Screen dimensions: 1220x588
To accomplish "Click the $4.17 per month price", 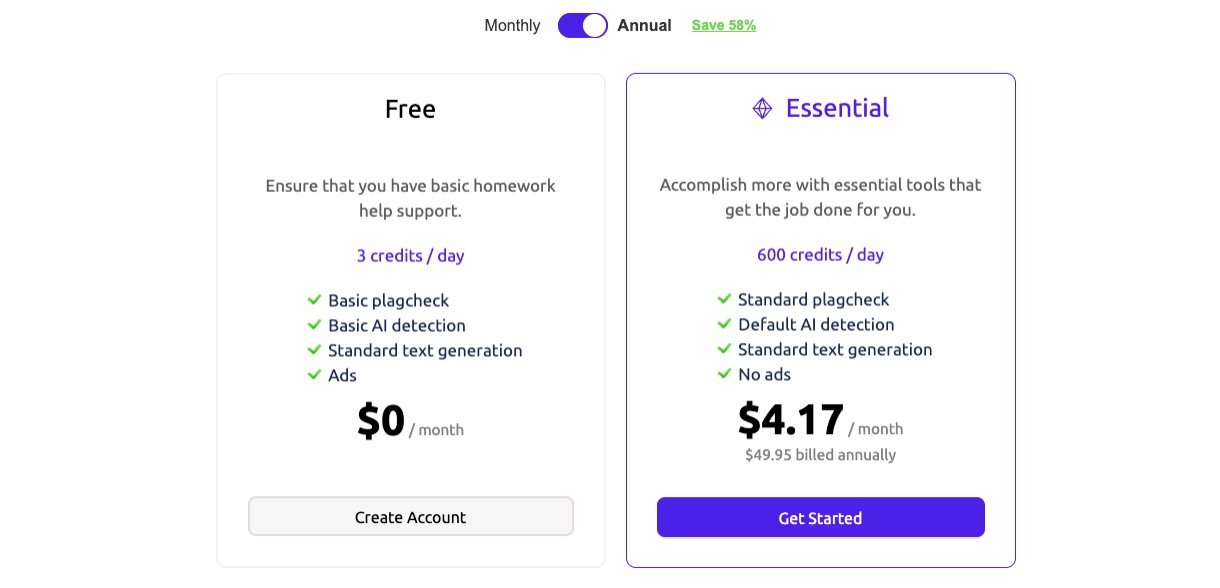I will coord(791,420).
